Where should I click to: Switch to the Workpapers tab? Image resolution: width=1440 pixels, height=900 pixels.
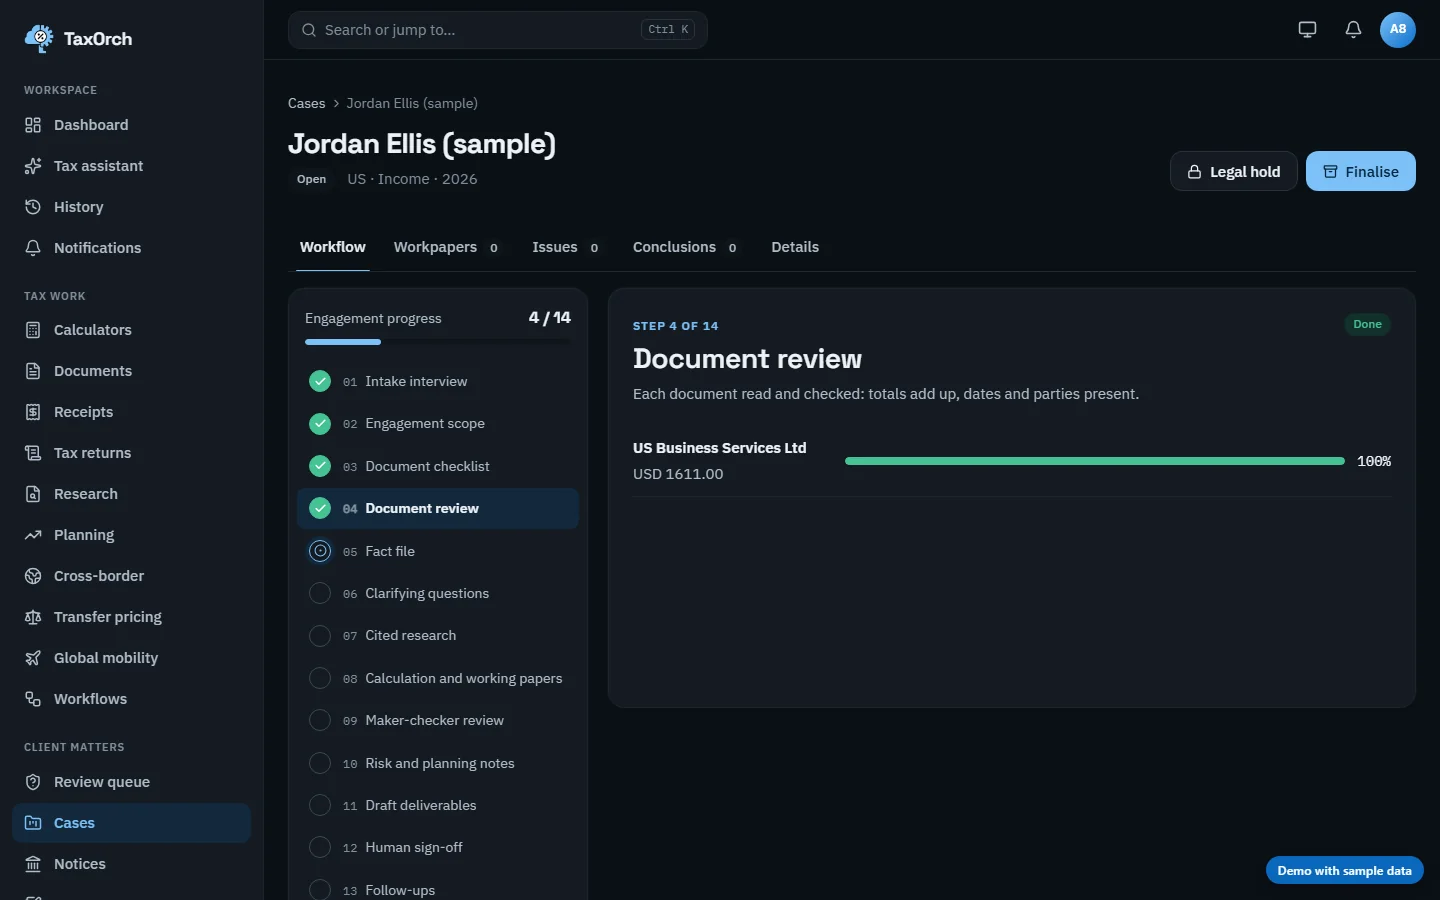[447, 247]
